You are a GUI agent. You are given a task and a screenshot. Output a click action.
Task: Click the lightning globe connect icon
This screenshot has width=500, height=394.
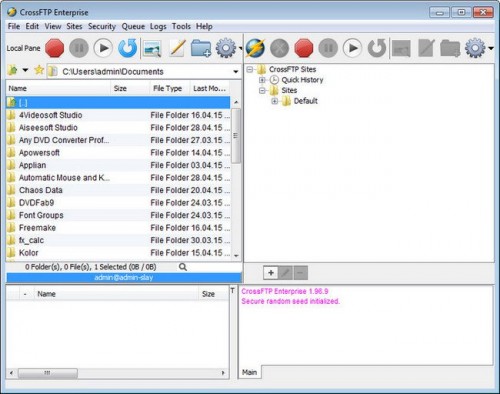pyautogui.click(x=255, y=48)
